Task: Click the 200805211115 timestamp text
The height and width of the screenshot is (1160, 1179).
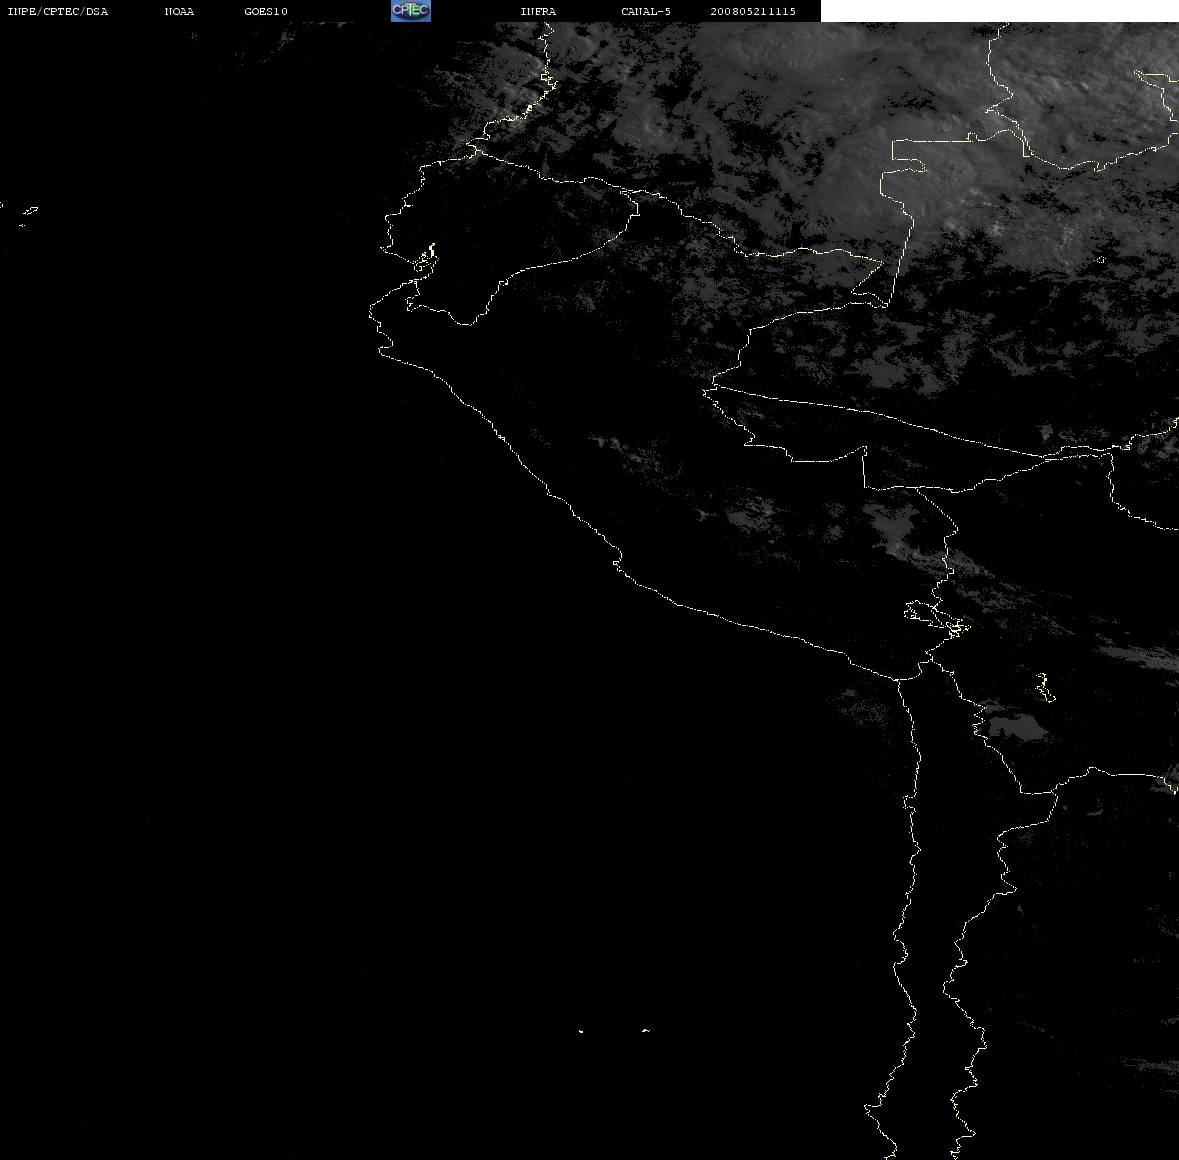Action: pos(753,11)
